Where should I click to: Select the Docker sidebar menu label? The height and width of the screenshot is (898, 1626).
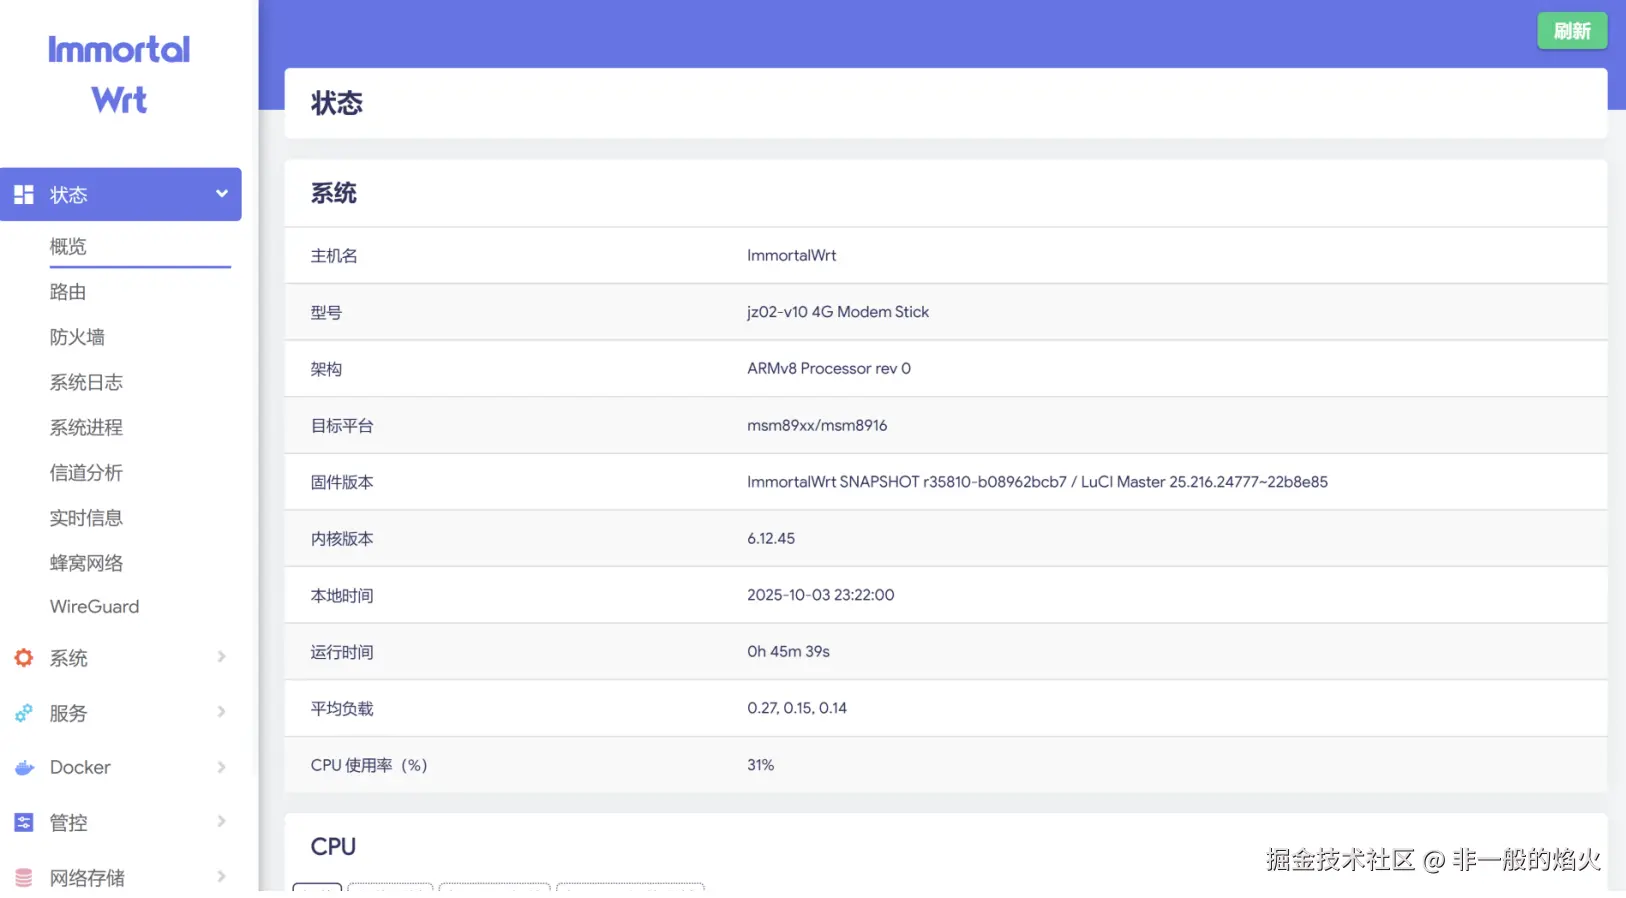point(80,768)
